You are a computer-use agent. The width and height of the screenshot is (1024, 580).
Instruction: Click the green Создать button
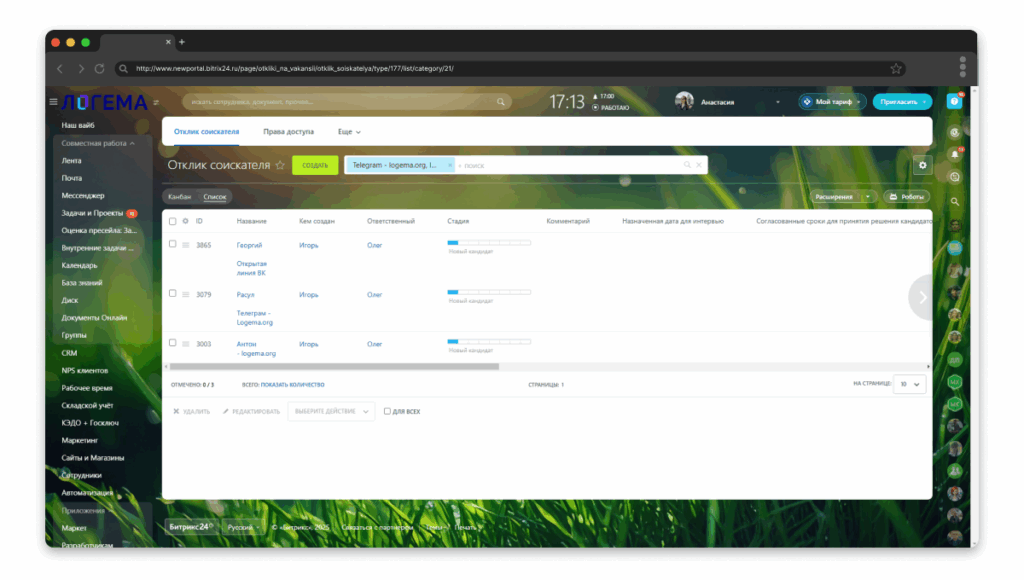pyautogui.click(x=315, y=165)
